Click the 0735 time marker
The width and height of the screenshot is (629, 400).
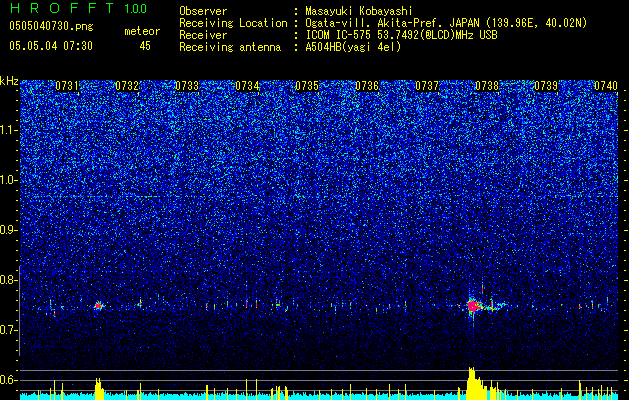coord(307,86)
